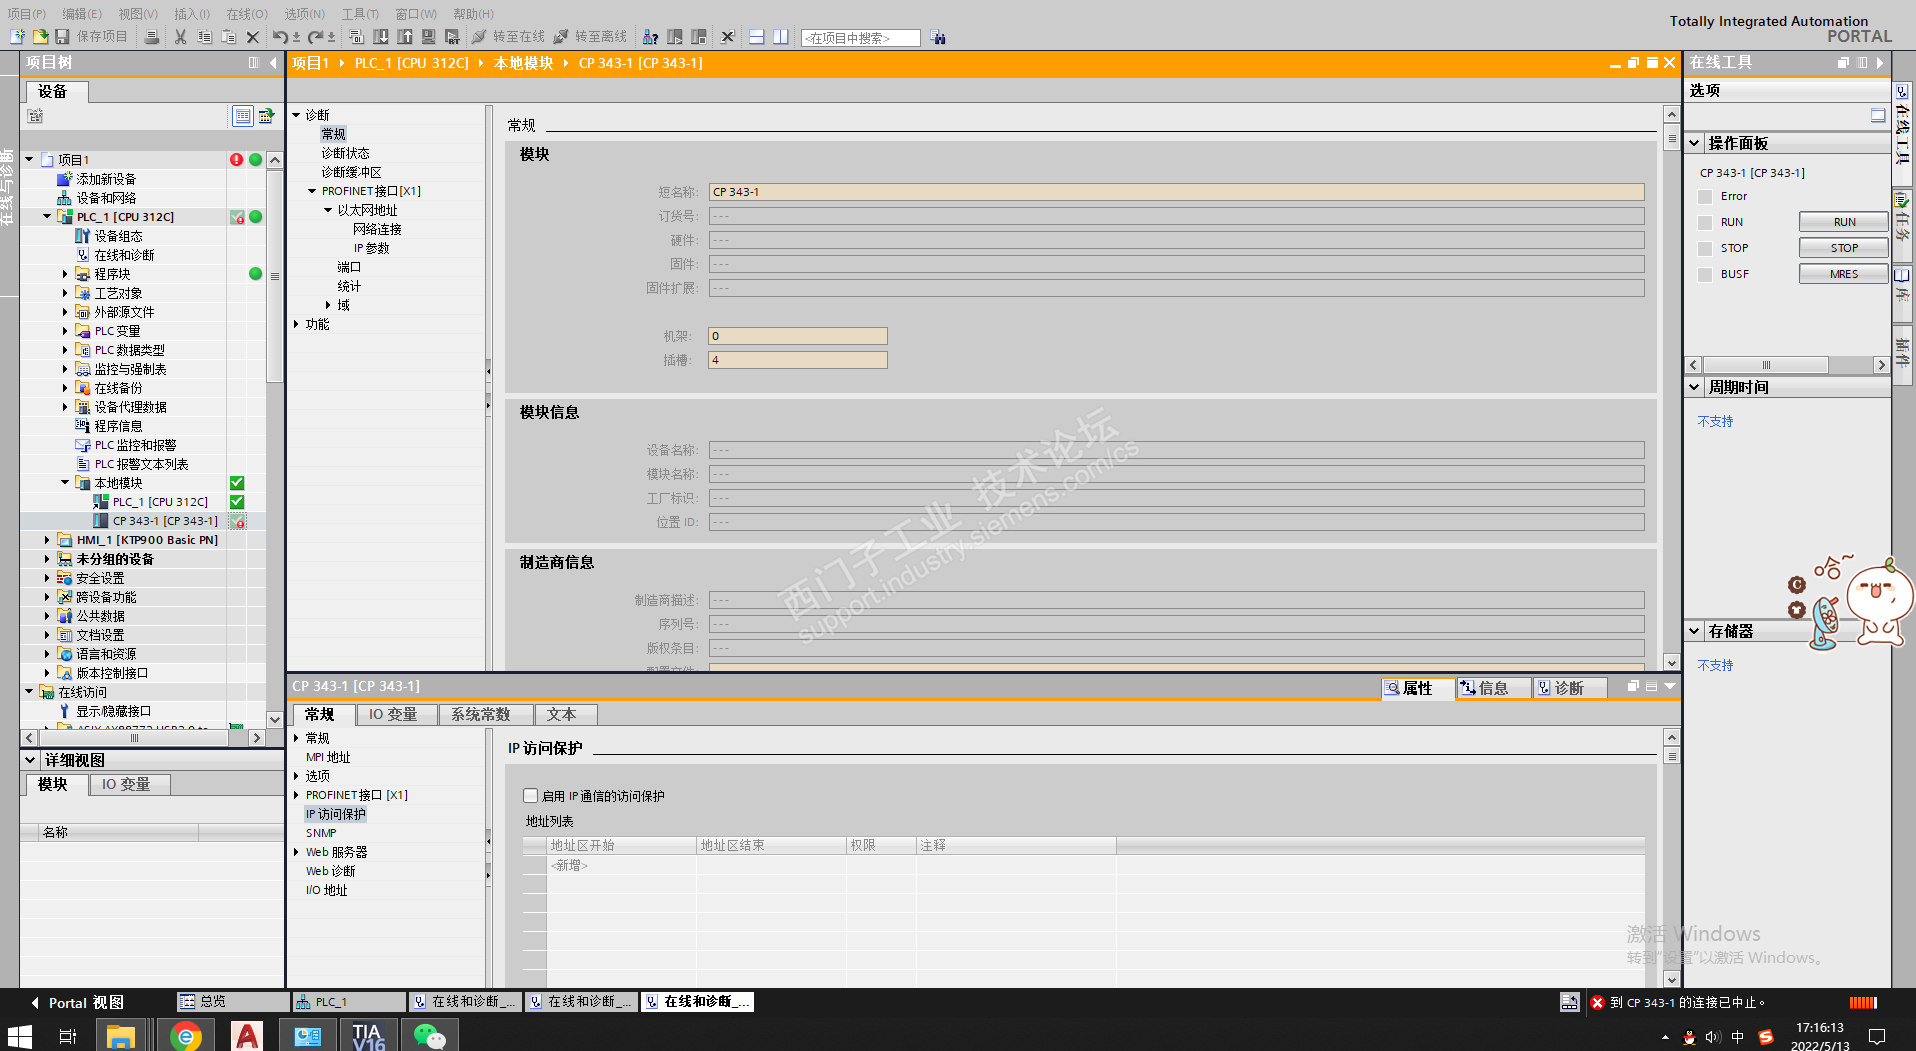
Task: Open the 诊断 inspector tab
Action: click(1569, 688)
